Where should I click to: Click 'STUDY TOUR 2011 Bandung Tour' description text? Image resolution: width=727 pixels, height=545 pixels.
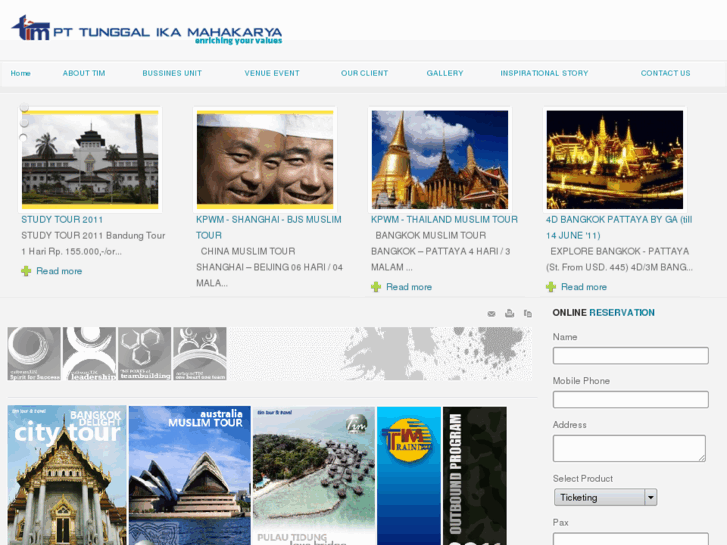tap(93, 236)
